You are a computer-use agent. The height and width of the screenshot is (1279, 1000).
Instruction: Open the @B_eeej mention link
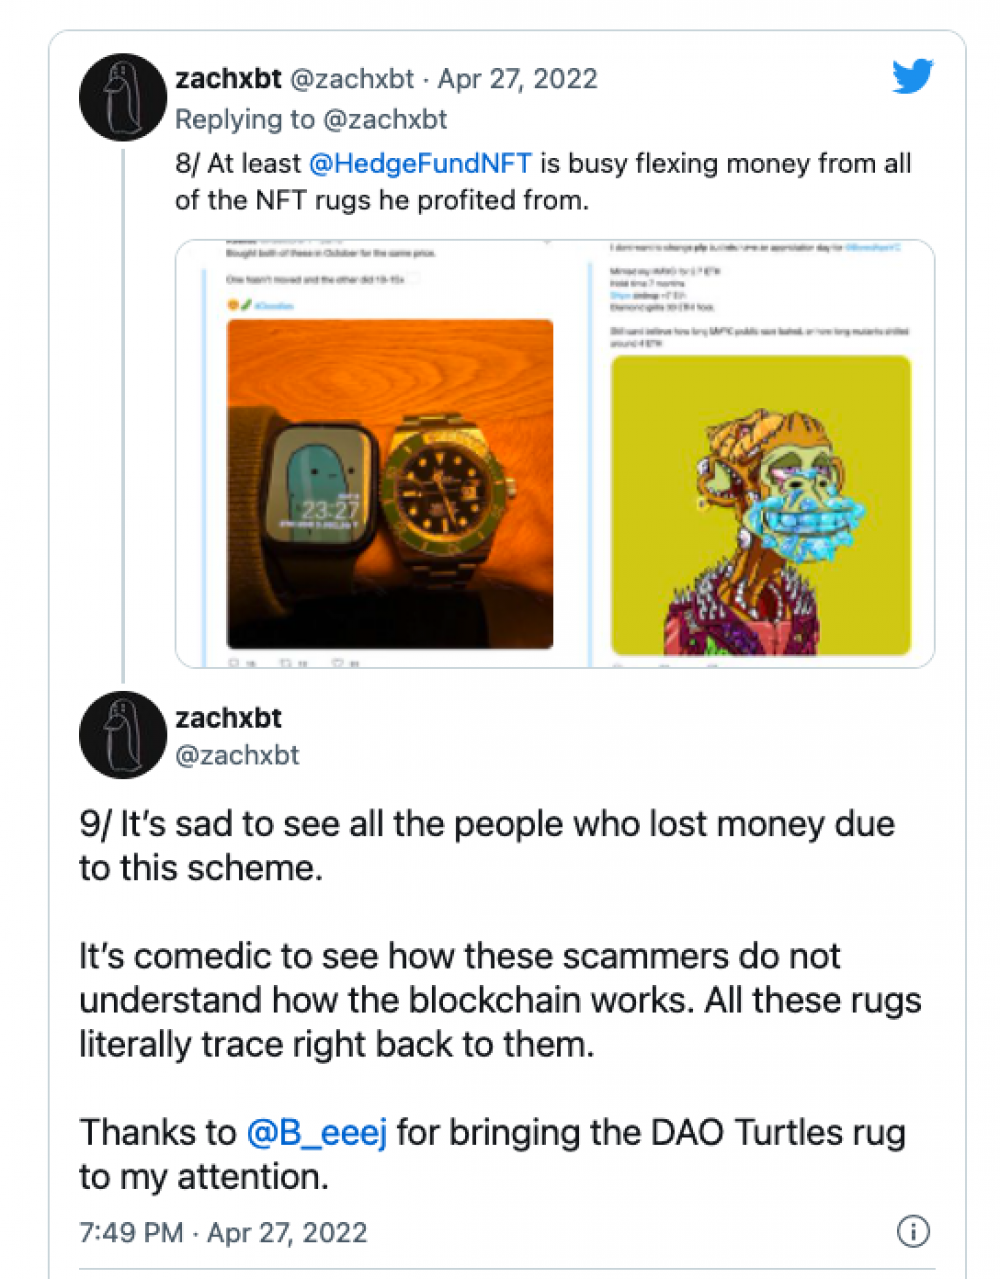(x=316, y=1133)
